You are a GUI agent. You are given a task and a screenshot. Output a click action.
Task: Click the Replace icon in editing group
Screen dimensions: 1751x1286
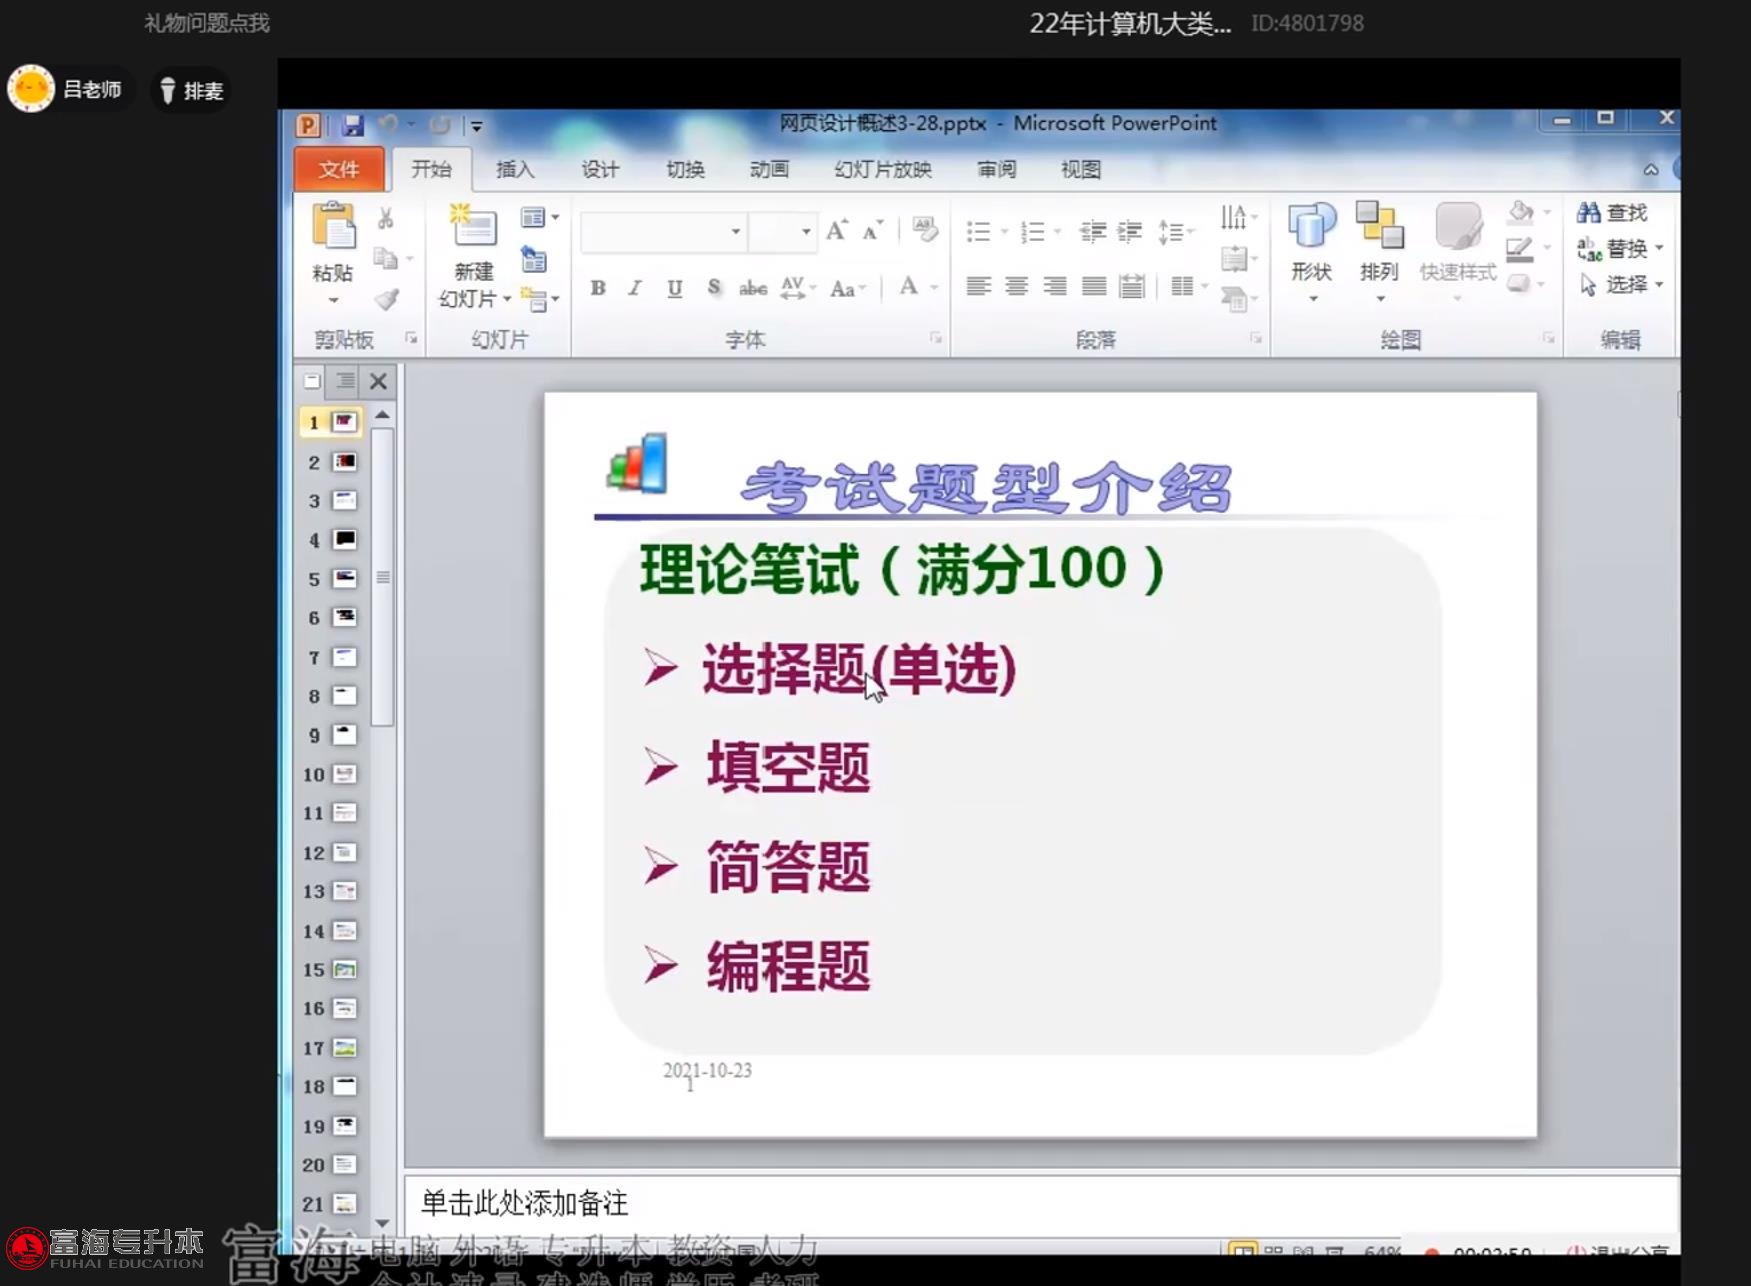[x=1589, y=248]
